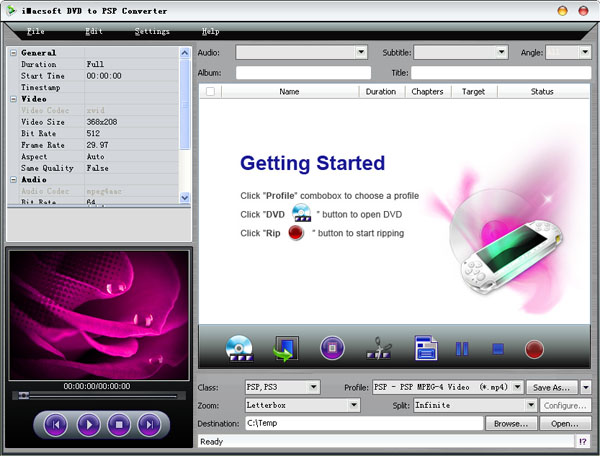
Task: Click the red Rip icon in Getting Started
Action: click(296, 233)
